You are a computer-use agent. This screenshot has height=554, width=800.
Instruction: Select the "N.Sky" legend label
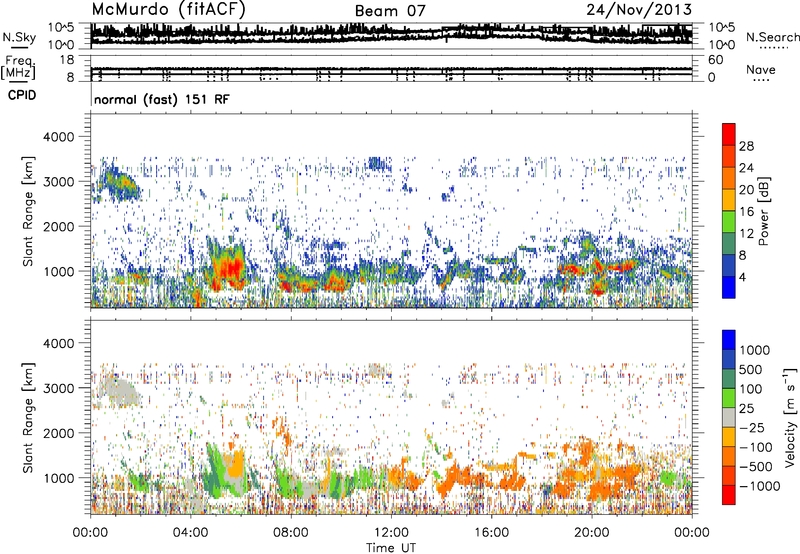(19, 37)
